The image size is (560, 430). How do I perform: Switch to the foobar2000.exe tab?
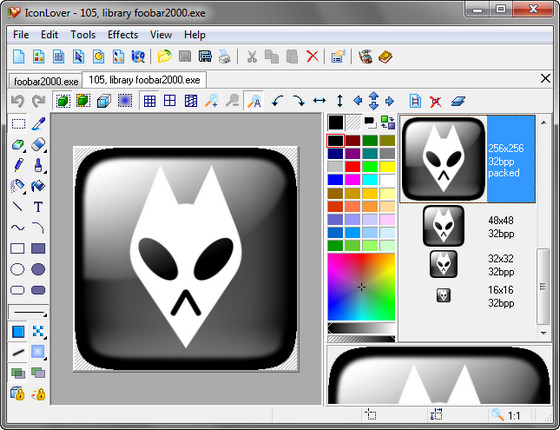tap(46, 81)
